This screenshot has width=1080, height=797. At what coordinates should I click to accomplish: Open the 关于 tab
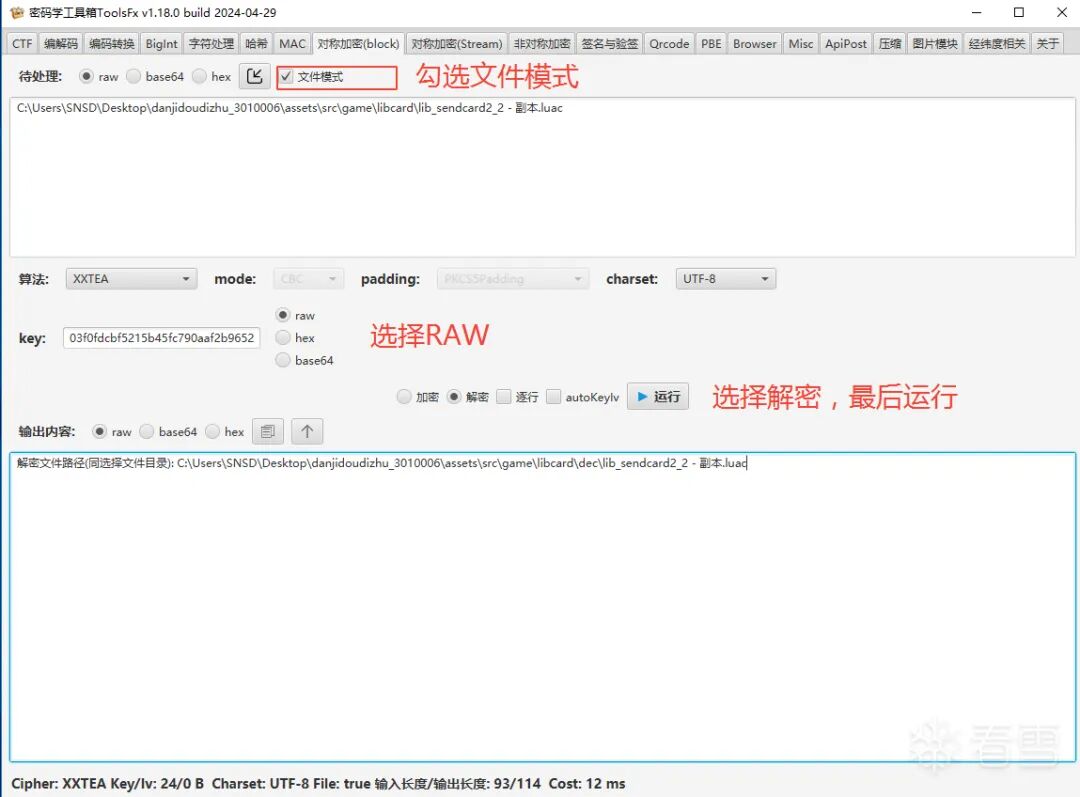pos(1049,43)
